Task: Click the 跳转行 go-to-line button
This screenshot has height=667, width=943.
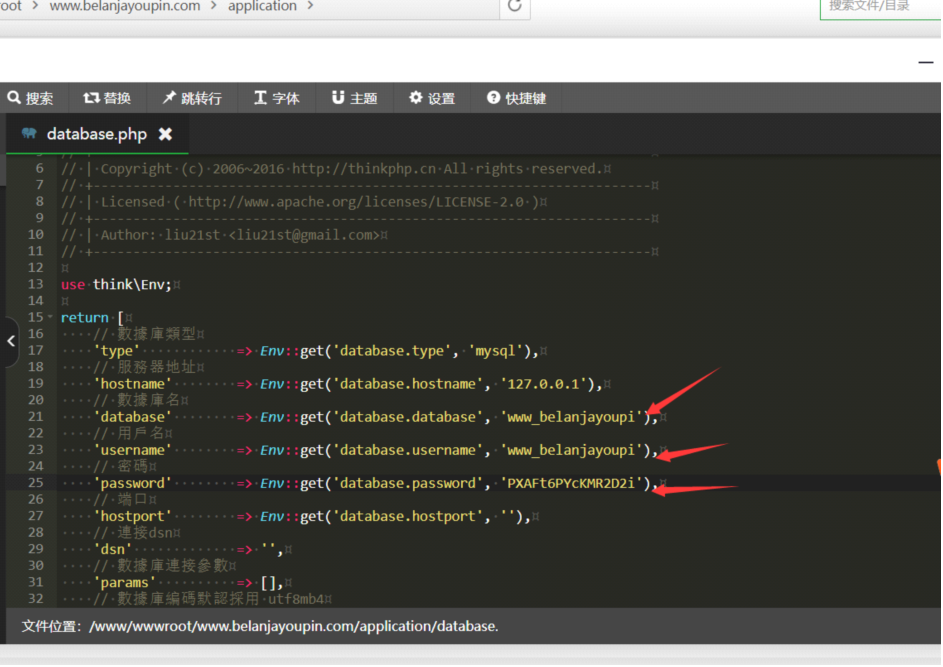Action: pyautogui.click(x=192, y=98)
